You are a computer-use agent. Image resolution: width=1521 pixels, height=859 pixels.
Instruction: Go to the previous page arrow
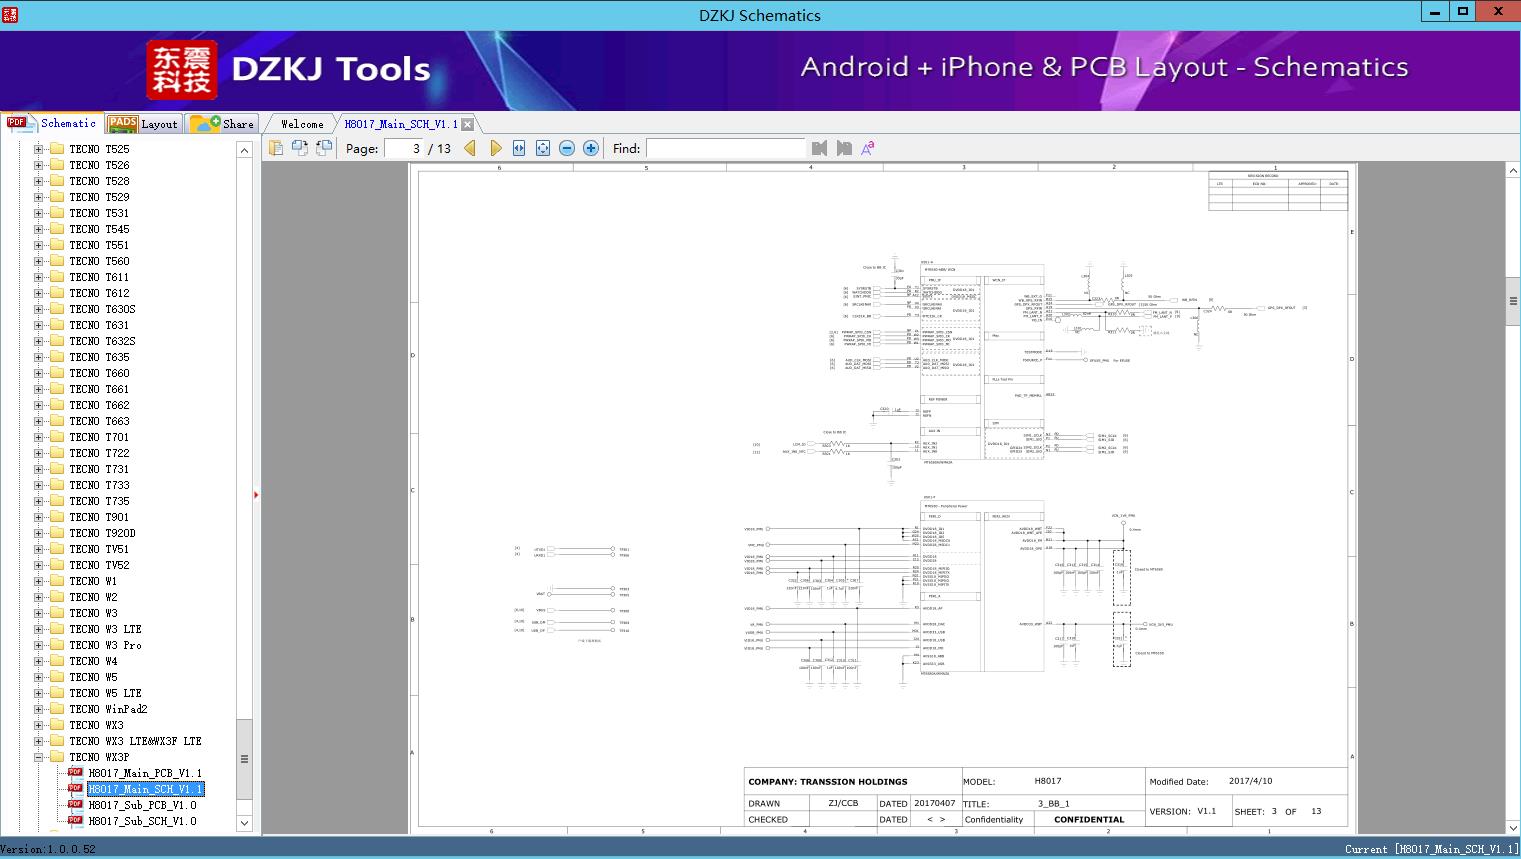[470, 148]
